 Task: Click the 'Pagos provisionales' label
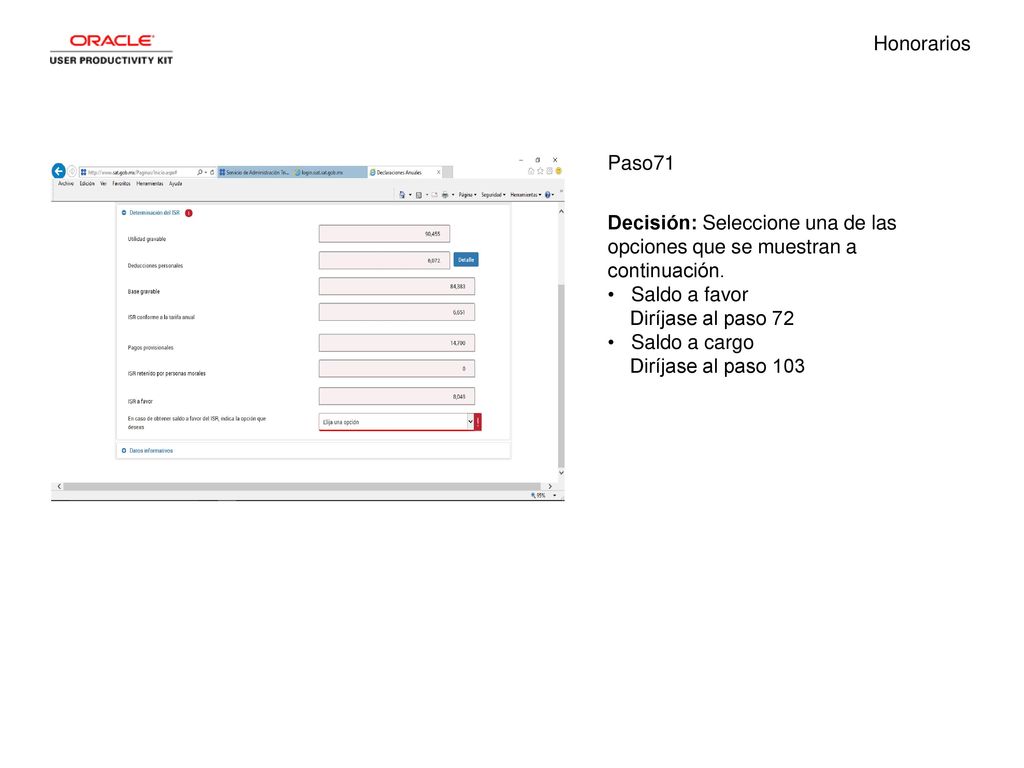pos(150,348)
